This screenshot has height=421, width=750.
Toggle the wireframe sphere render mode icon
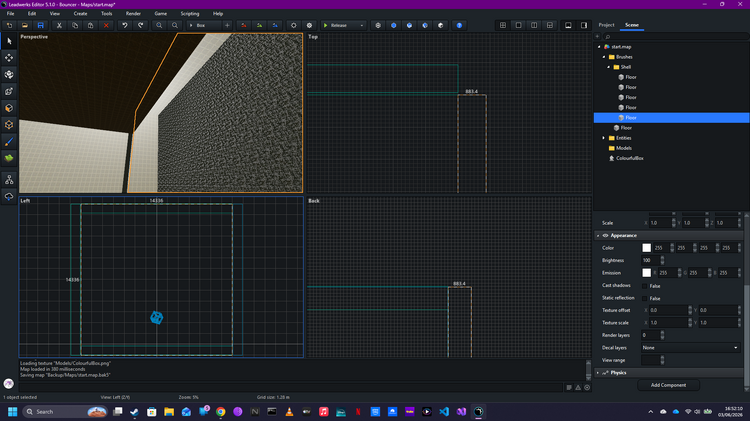coord(378,25)
